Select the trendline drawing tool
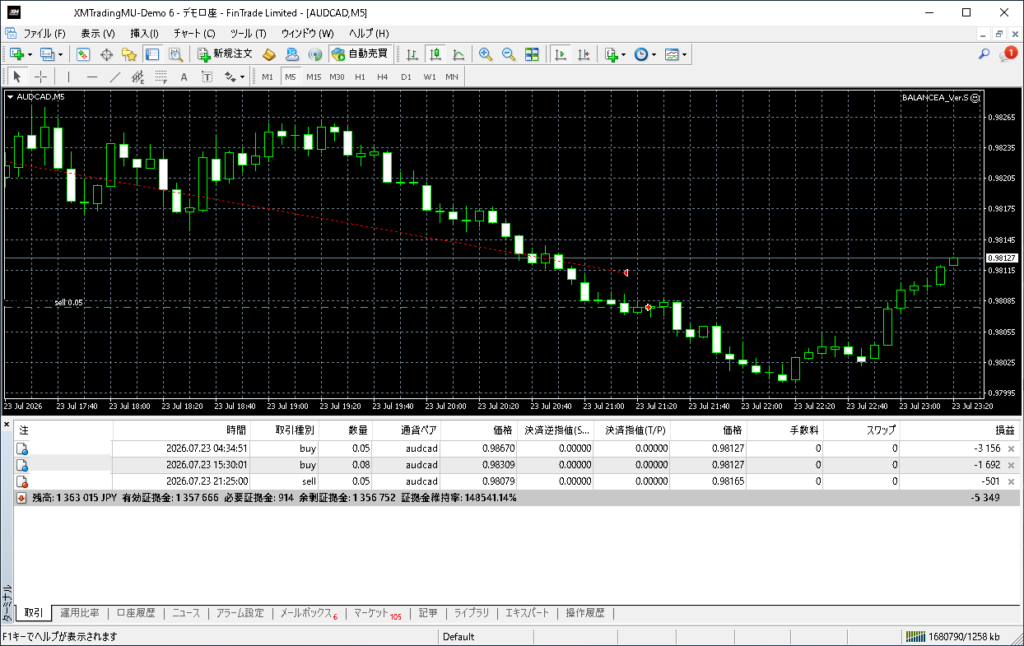 (115, 77)
